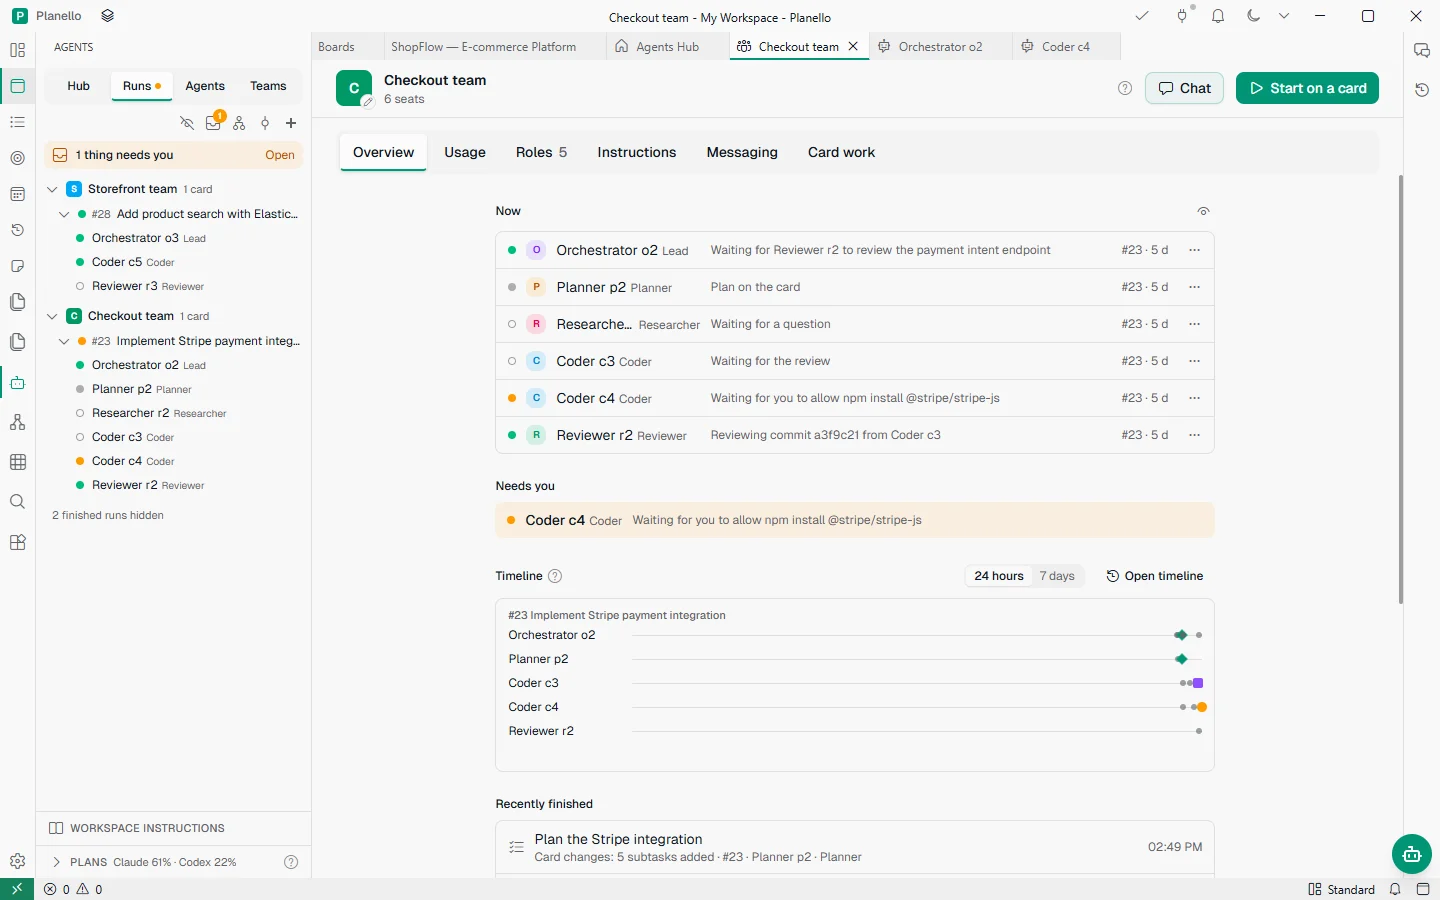Select the 24 hours timeline range

[999, 576]
